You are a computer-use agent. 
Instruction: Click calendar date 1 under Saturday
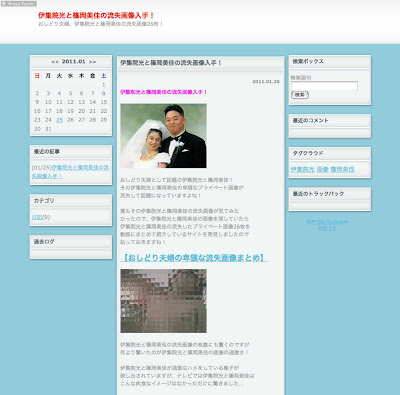coord(104,85)
